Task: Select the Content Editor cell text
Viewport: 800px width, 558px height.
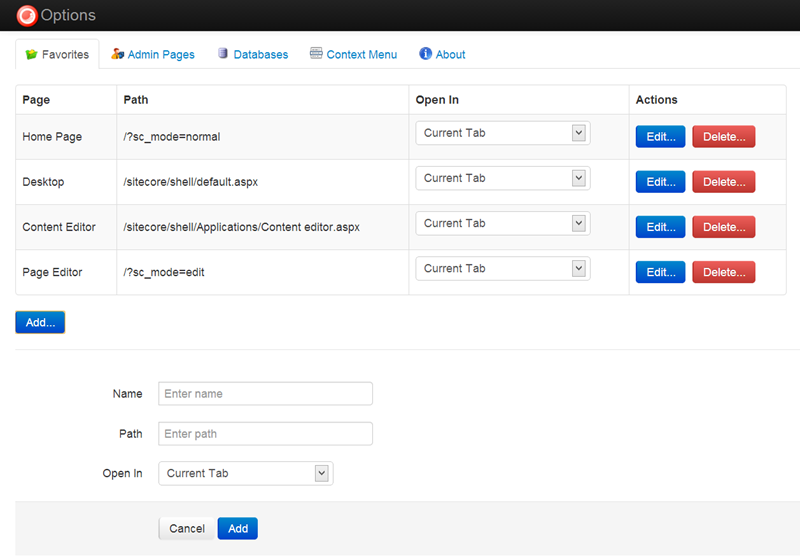Action: (59, 227)
